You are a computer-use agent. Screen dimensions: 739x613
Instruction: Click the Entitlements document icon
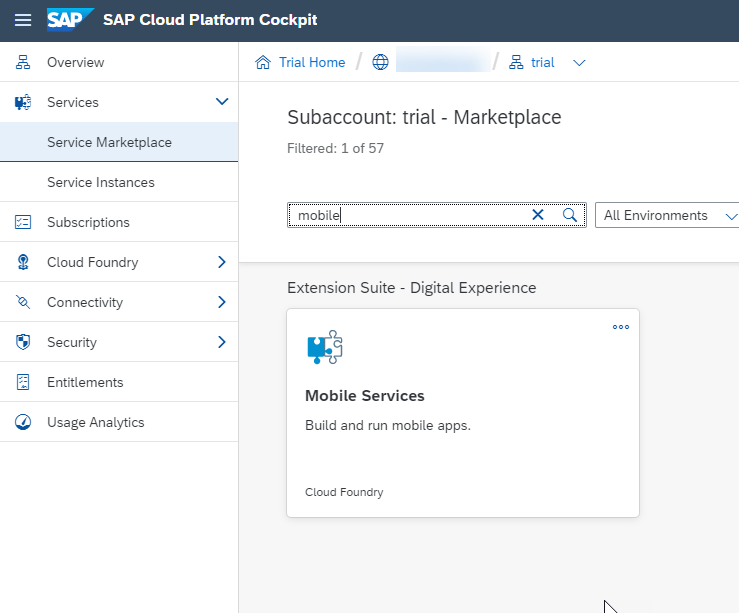click(x=23, y=382)
